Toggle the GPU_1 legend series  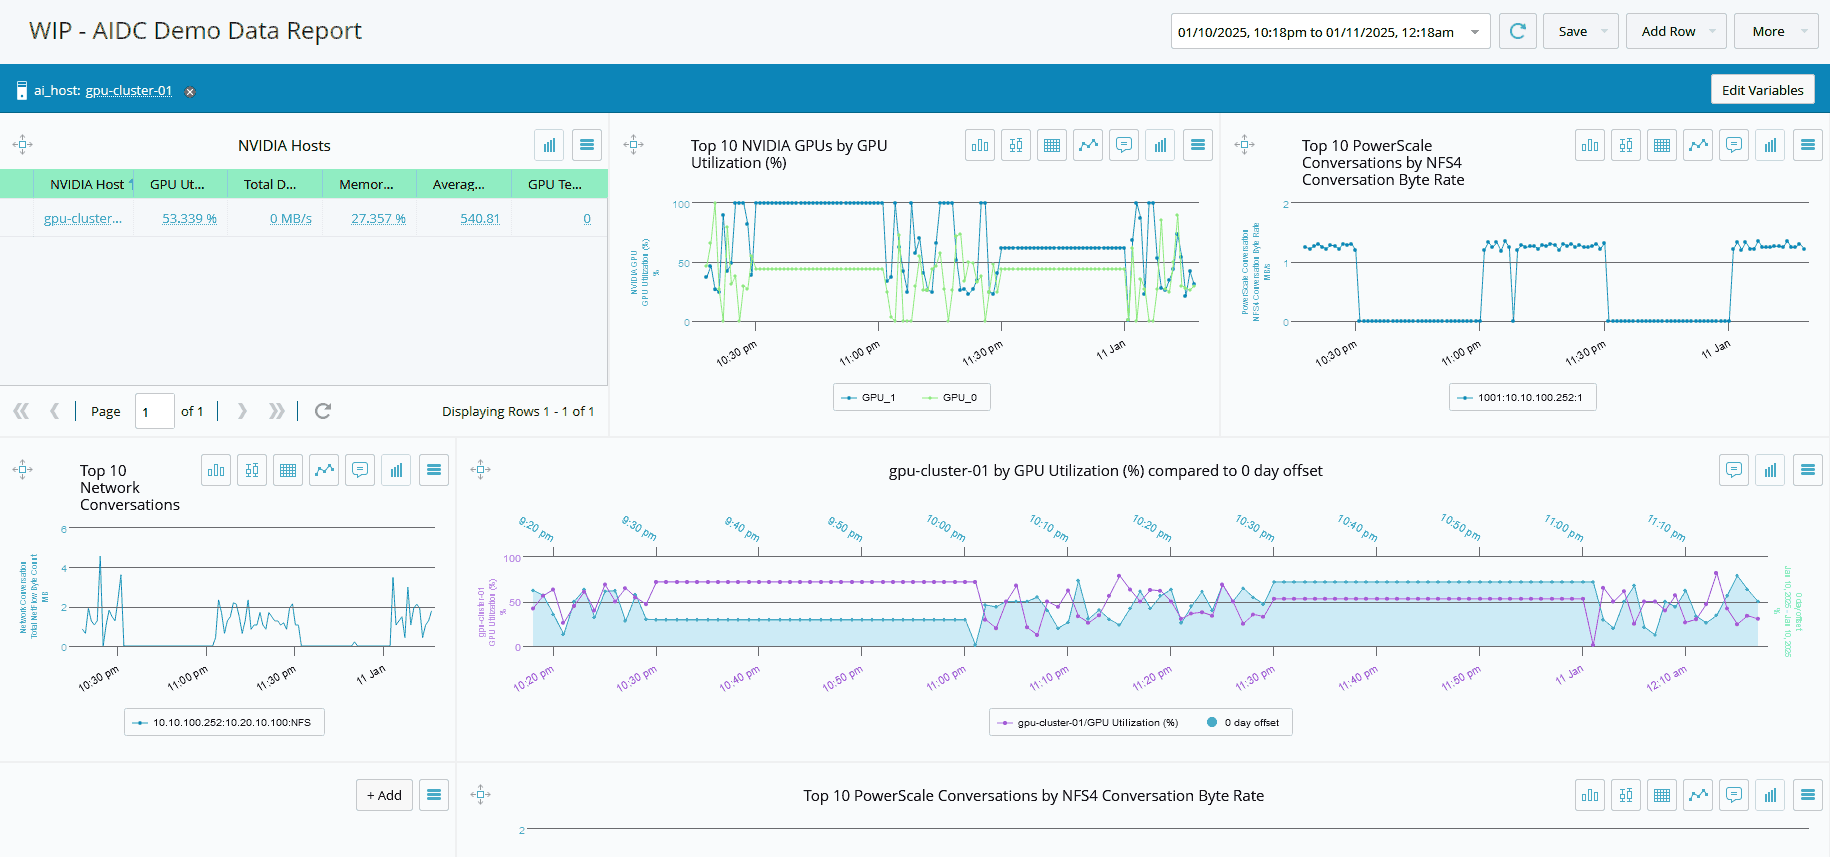868,398
